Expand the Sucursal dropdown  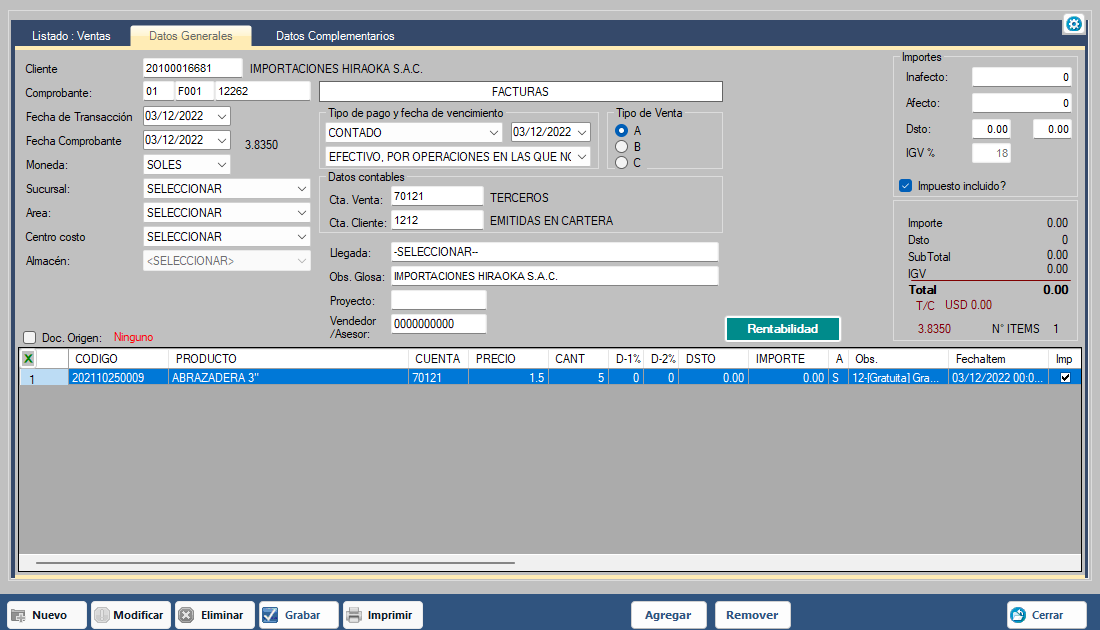pyautogui.click(x=302, y=189)
